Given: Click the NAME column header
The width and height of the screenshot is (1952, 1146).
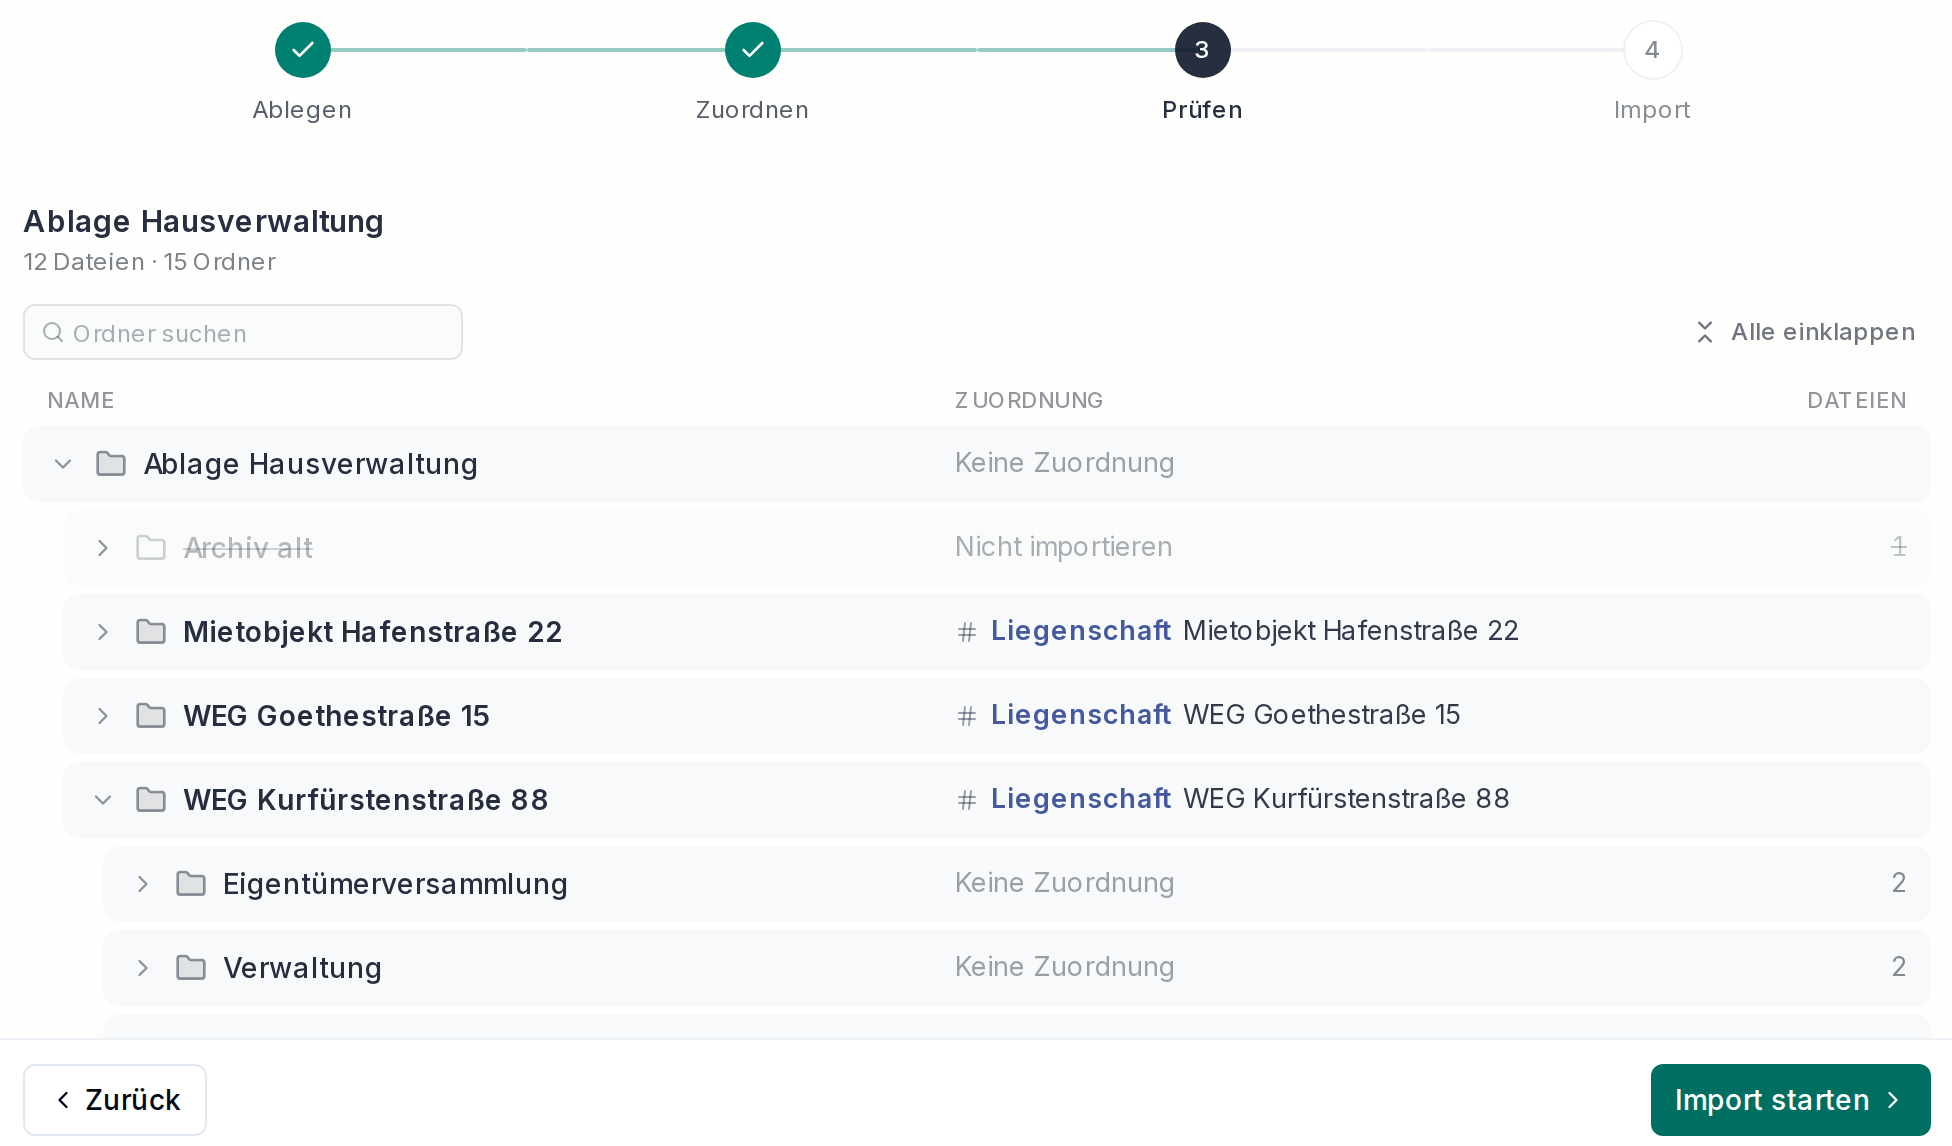Looking at the screenshot, I should [81, 401].
